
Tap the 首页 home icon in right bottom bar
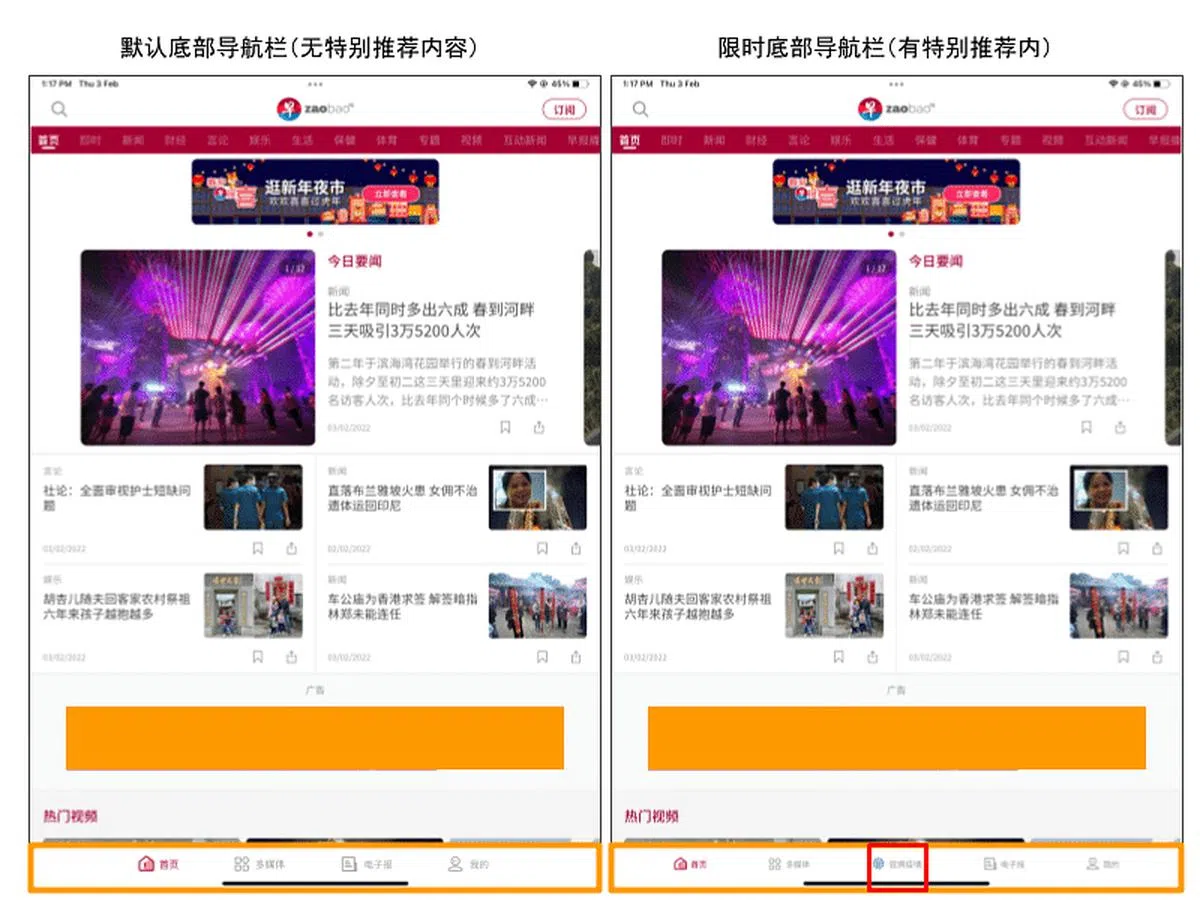click(x=689, y=864)
